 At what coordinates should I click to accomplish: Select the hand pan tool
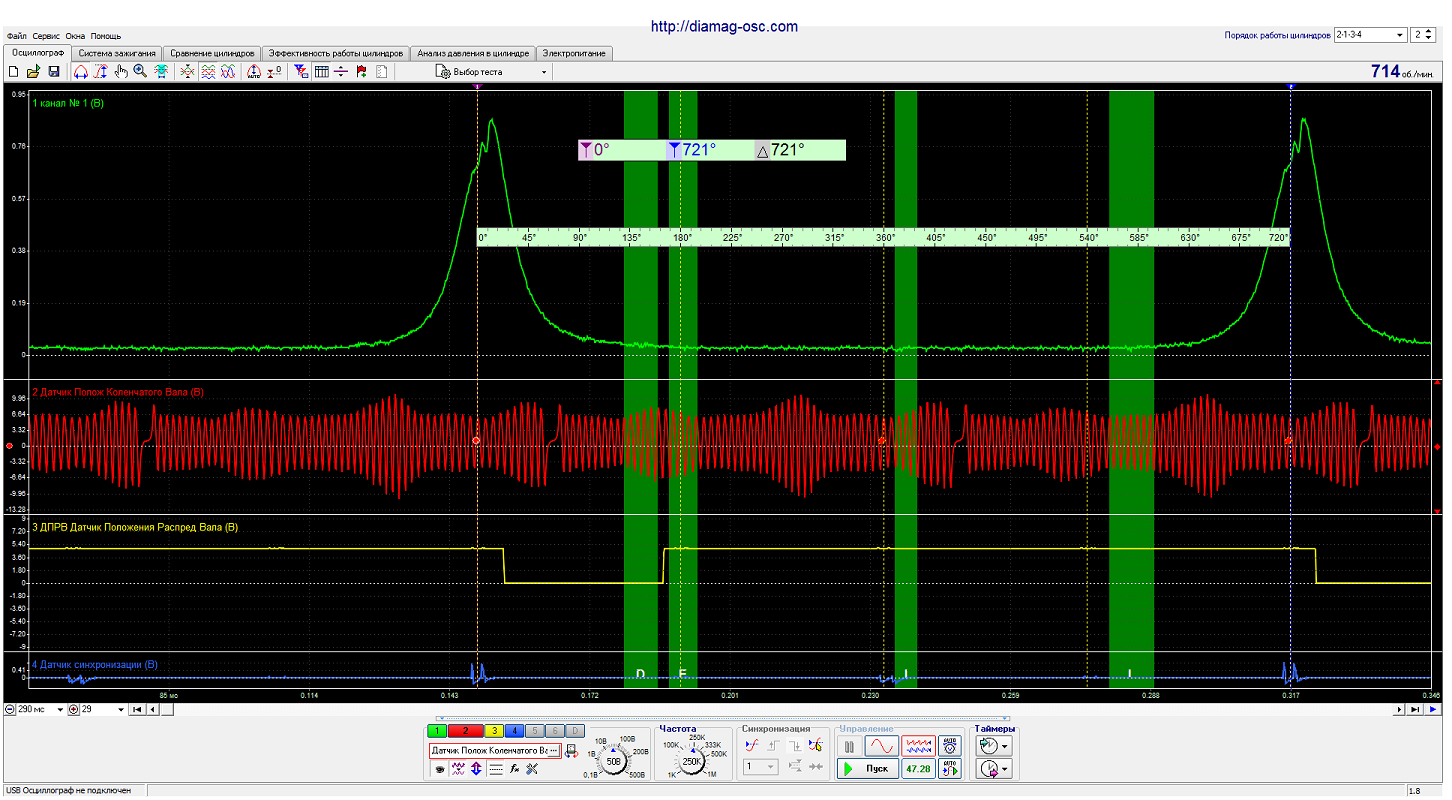[121, 72]
